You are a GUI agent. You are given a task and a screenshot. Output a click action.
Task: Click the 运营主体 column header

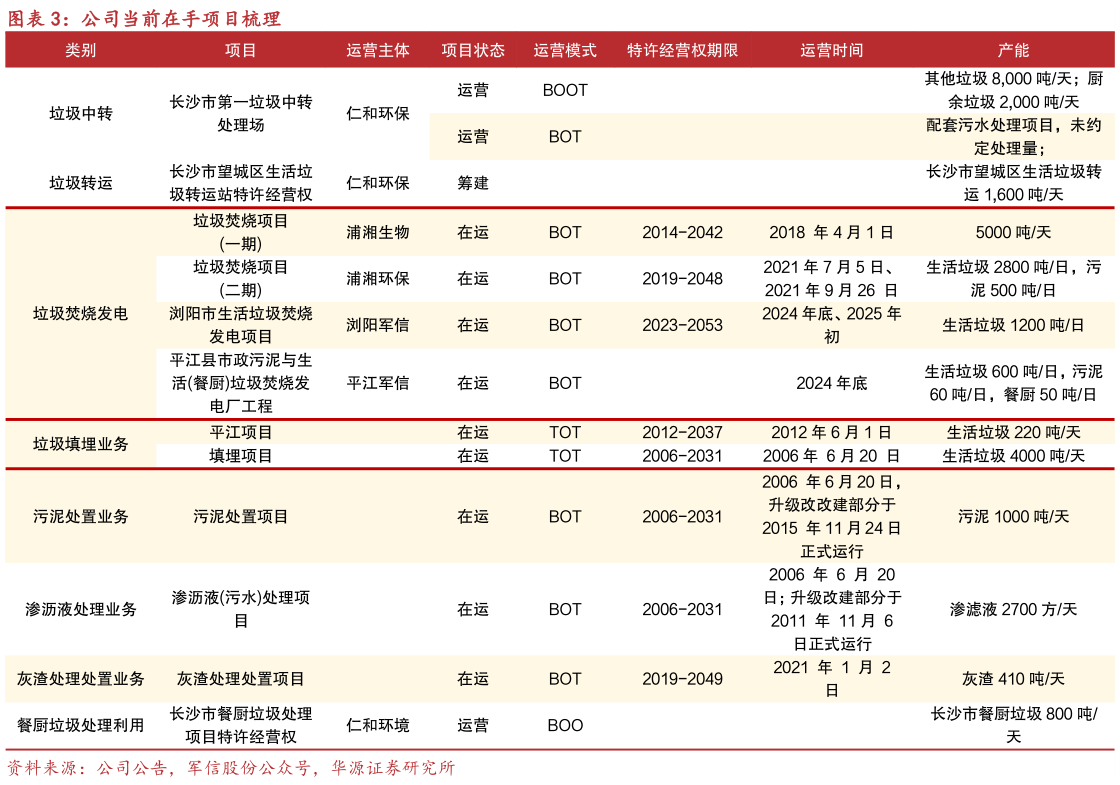click(378, 50)
